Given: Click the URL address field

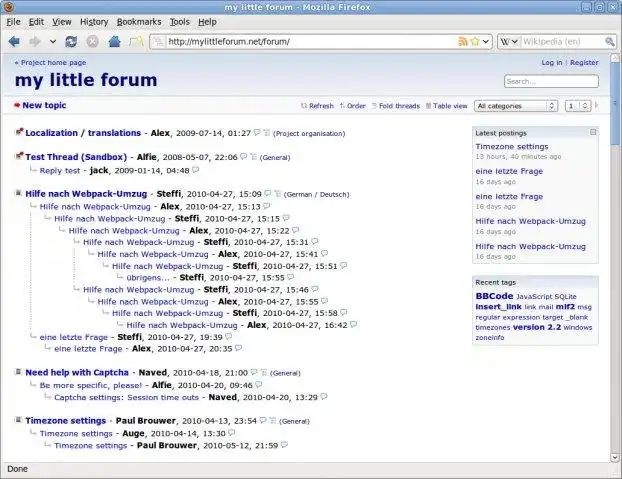Looking at the screenshot, I should (x=311, y=41).
